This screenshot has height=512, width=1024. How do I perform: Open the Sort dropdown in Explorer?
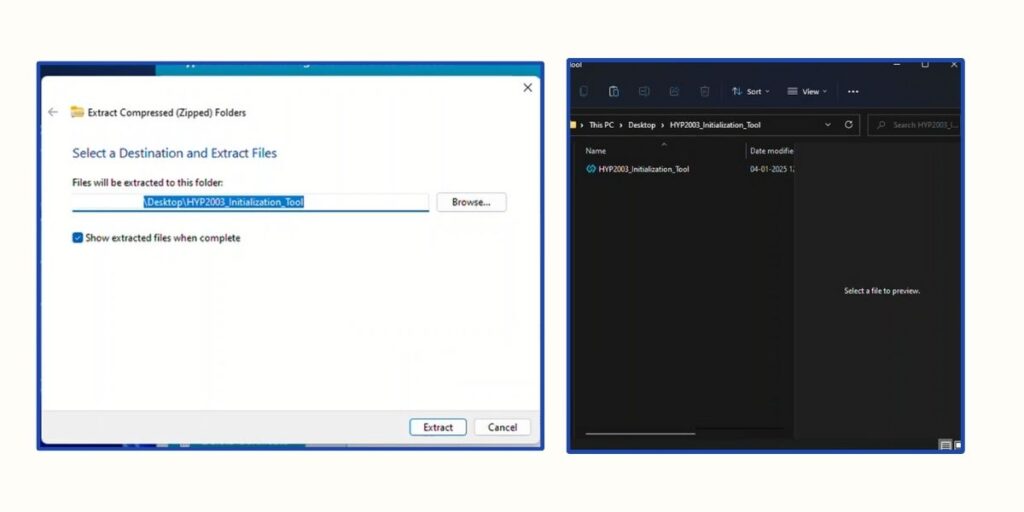[x=750, y=91]
